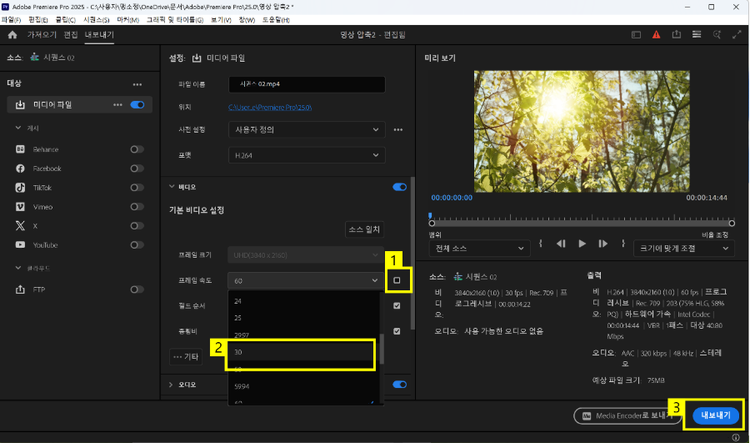Open the scaling fit dropdown in preview

(x=684, y=248)
